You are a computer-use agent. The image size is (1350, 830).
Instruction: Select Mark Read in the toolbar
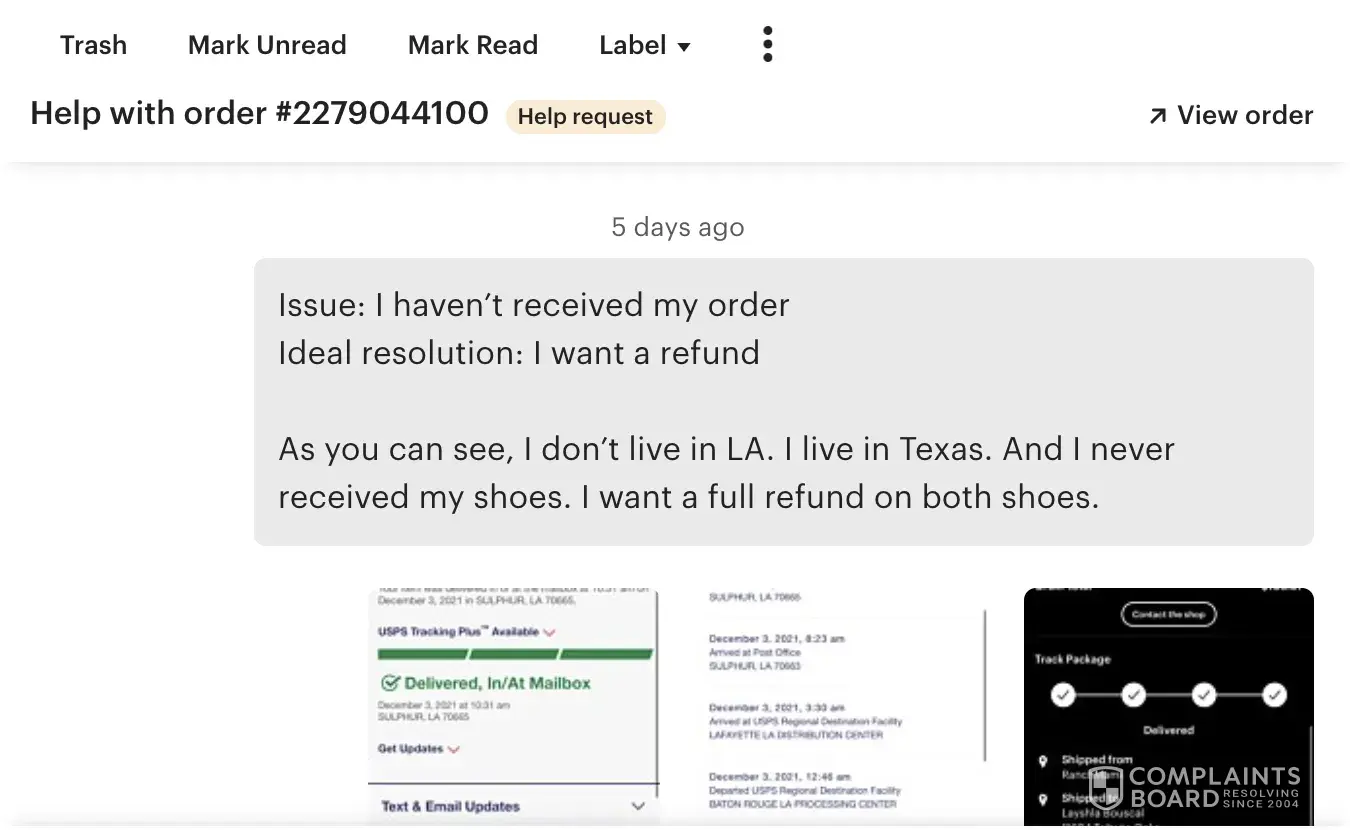[473, 45]
